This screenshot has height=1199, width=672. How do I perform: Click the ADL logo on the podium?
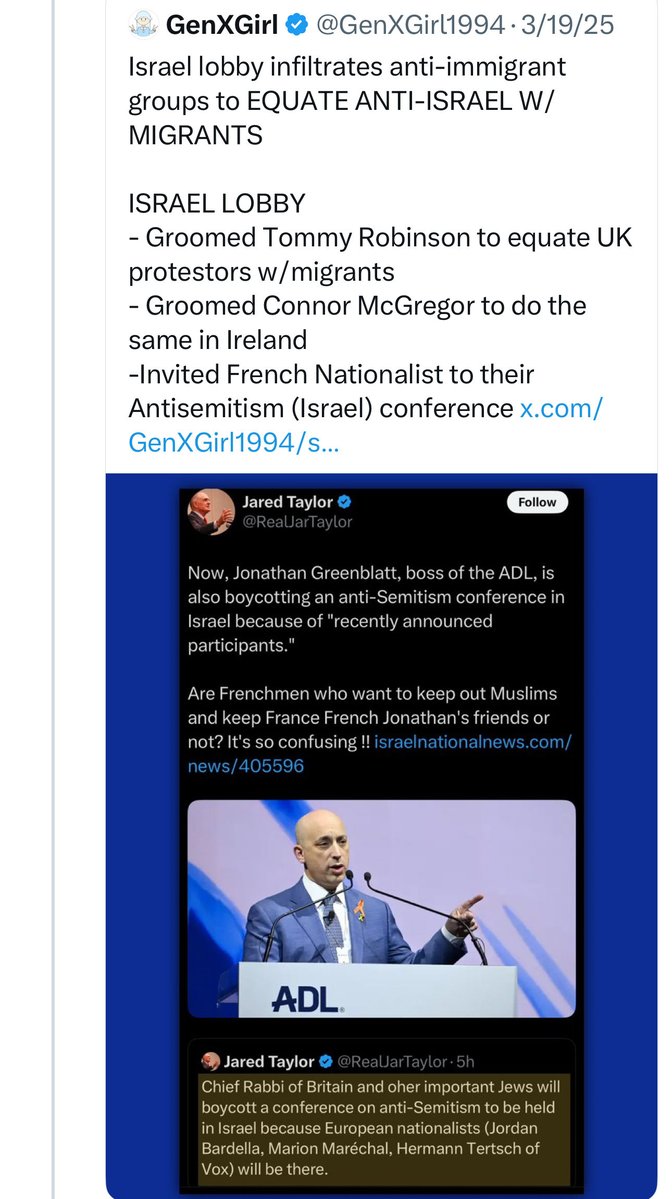[x=304, y=998]
